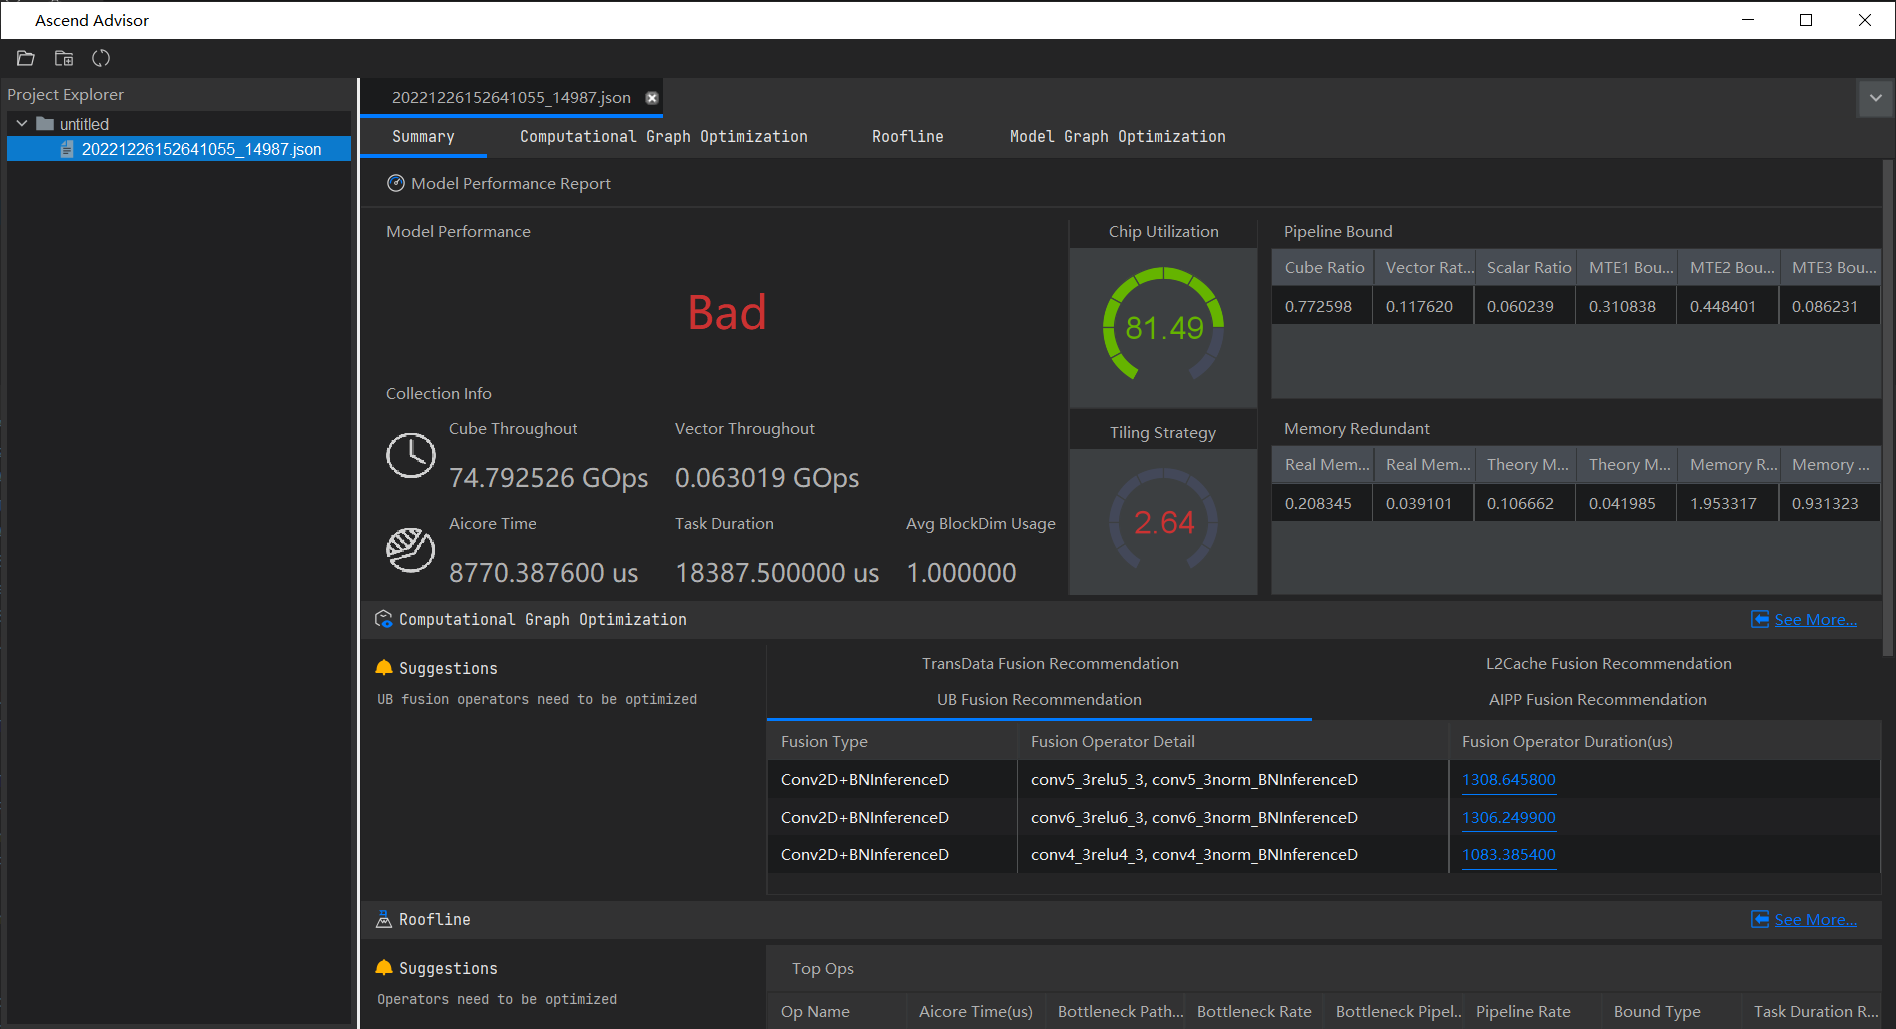Click See More link for Roofline section

tap(1816, 920)
